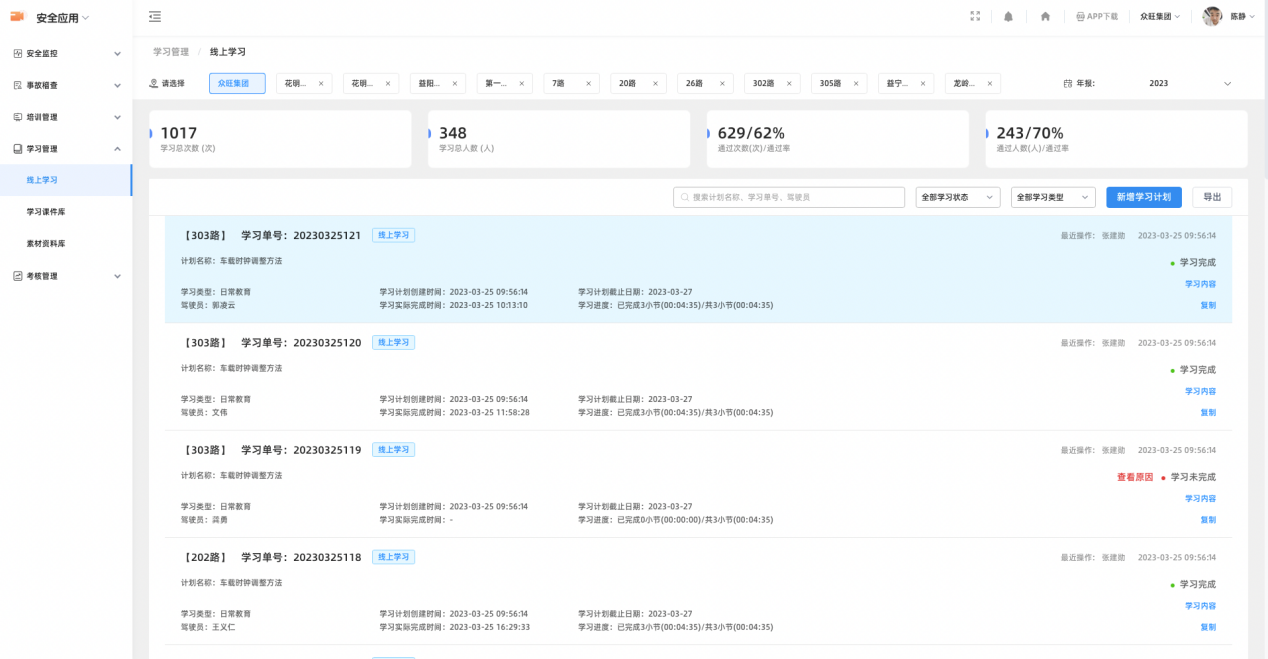Viewport: 1268px width, 659px height.
Task: Remove the 26路 filter tag
Action: pyautogui.click(x=721, y=84)
